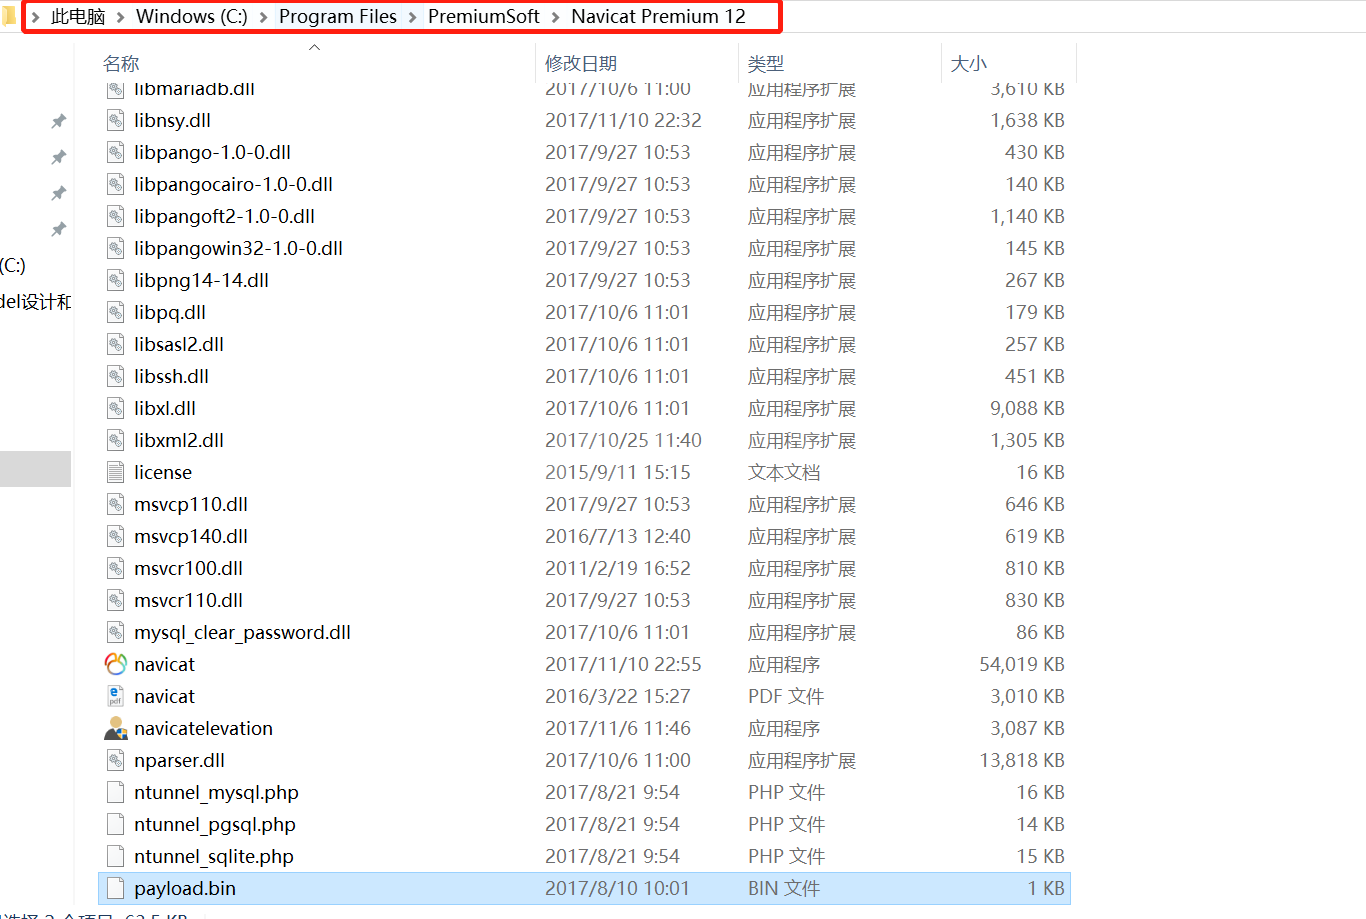Click the date 2017/11/10 22:55

pyautogui.click(x=623, y=664)
